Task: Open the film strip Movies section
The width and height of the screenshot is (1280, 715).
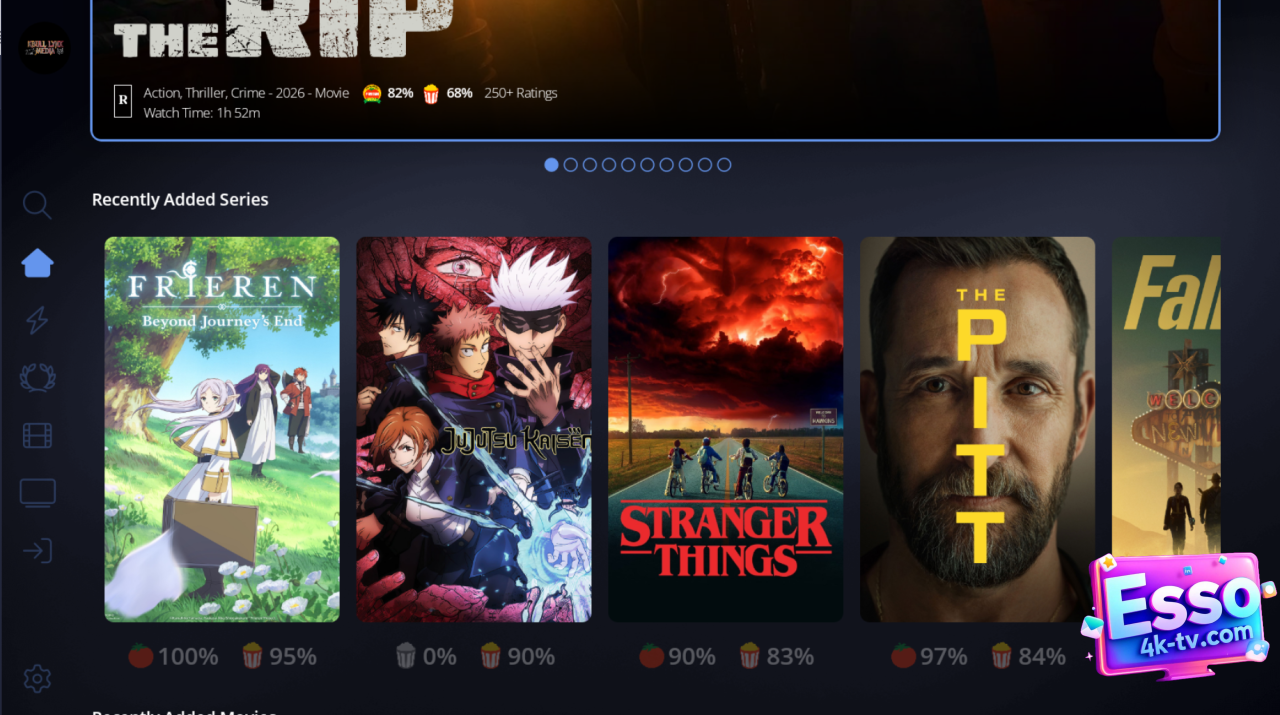Action: 37,435
